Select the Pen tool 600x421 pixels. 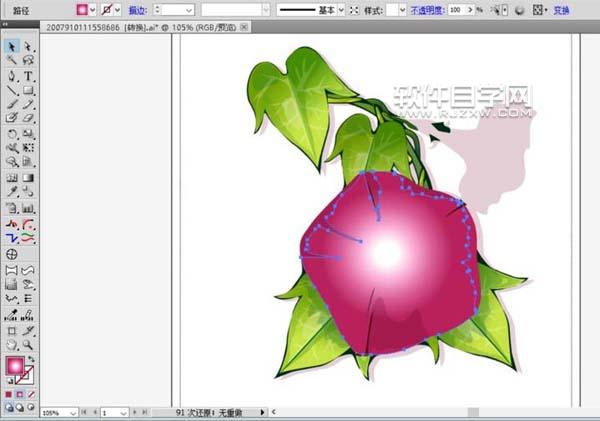(11, 76)
